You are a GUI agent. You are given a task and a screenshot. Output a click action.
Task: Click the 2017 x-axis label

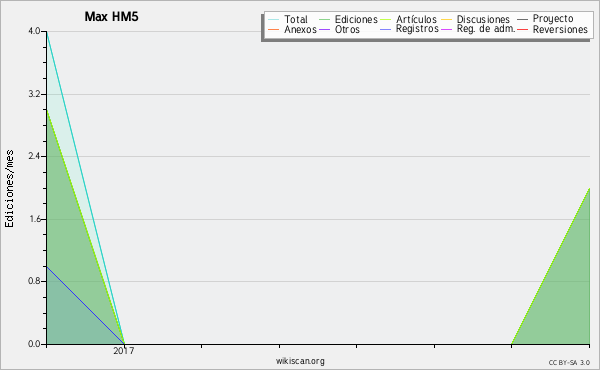click(x=124, y=350)
